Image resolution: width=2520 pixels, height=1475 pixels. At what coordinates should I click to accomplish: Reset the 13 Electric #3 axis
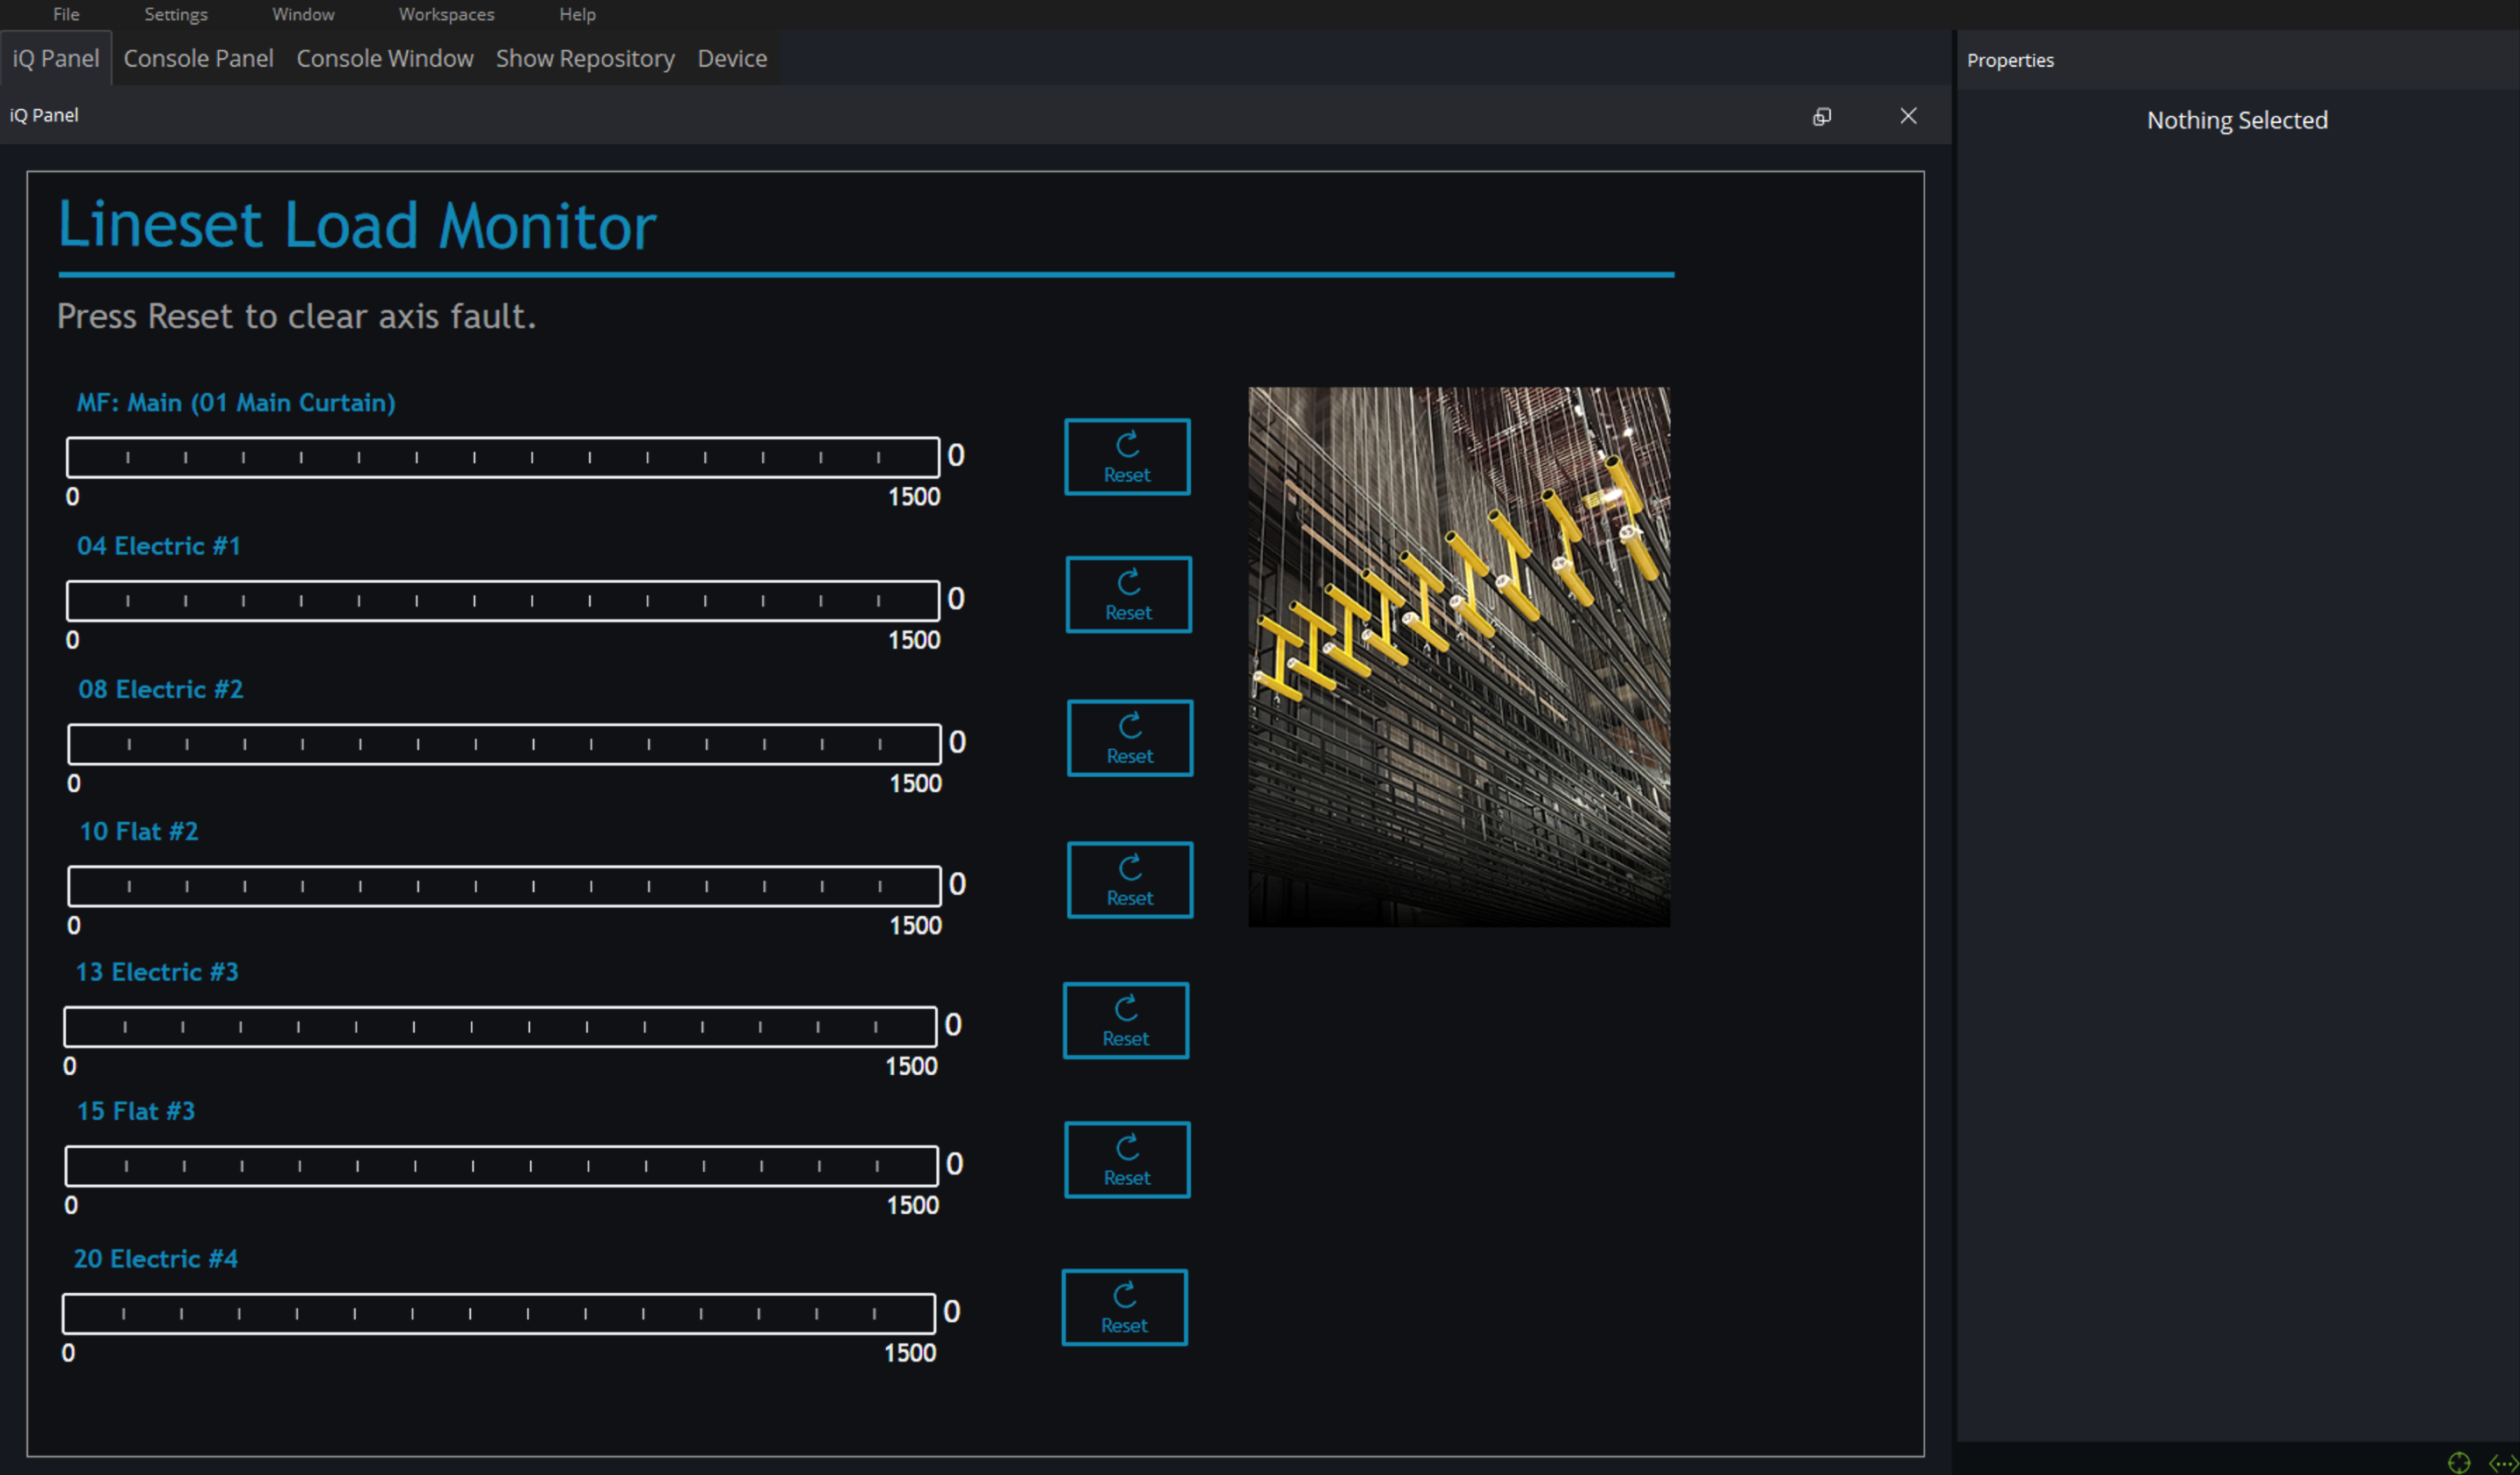tap(1126, 1021)
